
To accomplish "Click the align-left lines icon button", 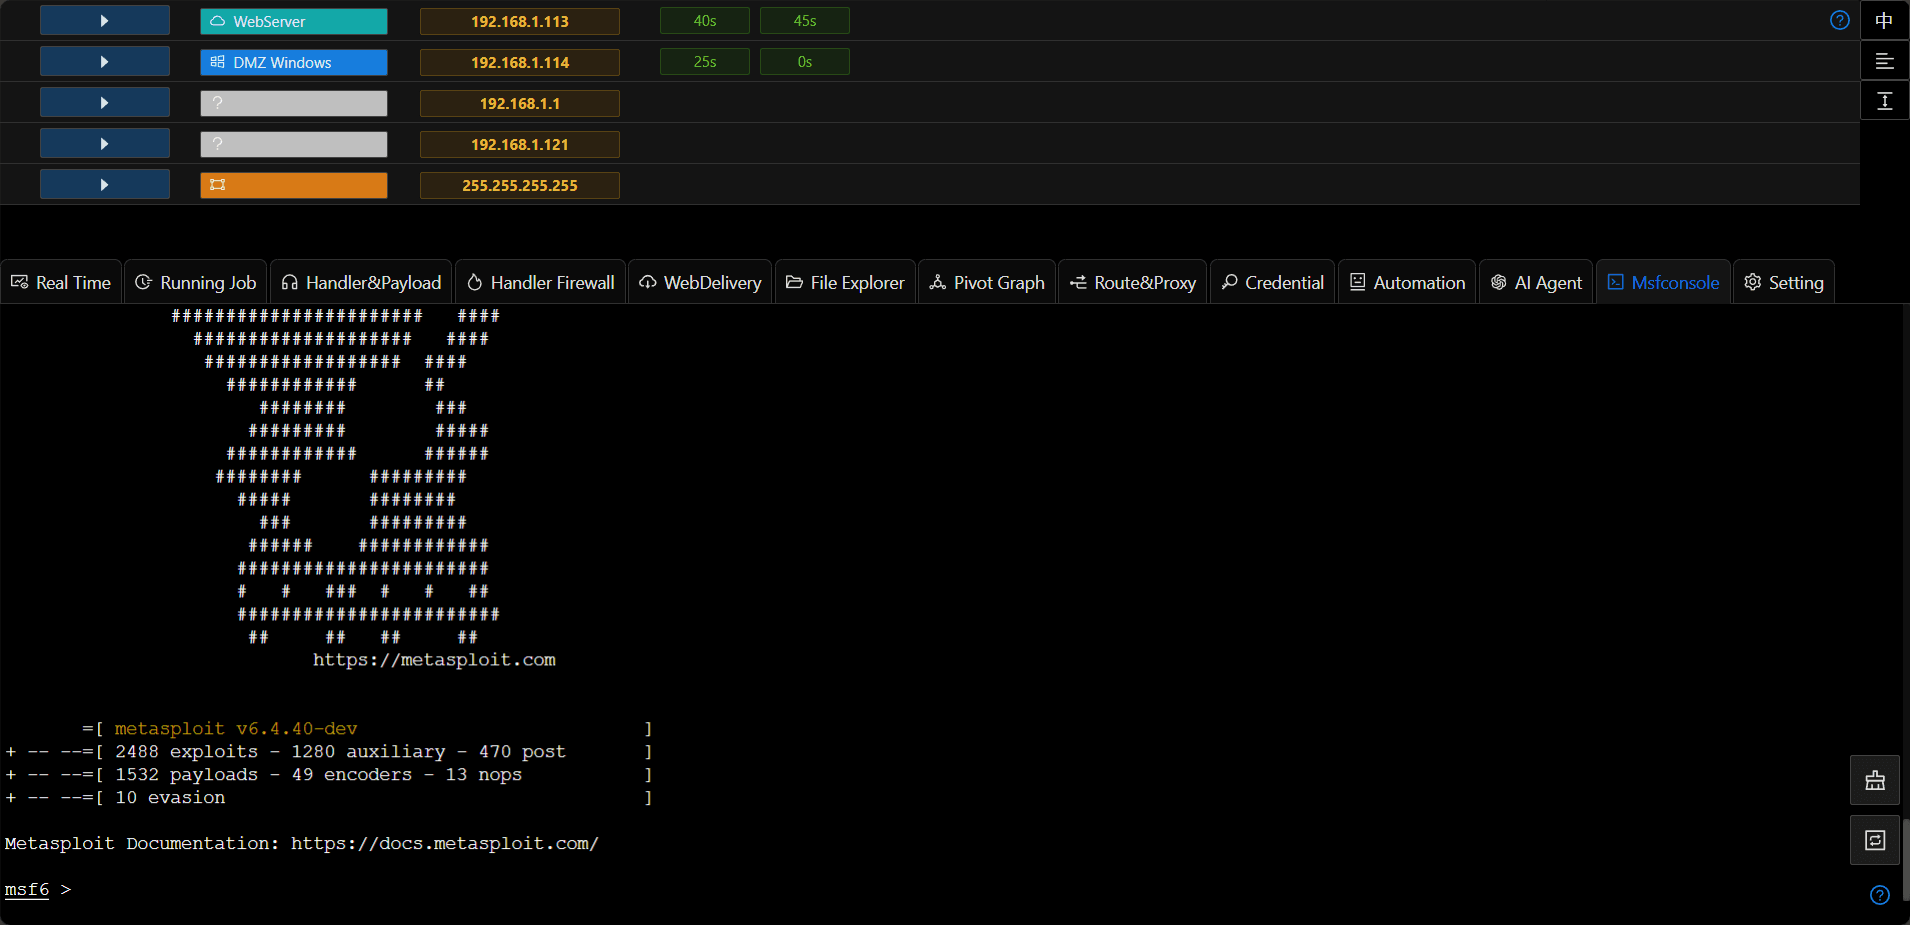I will tap(1884, 61).
